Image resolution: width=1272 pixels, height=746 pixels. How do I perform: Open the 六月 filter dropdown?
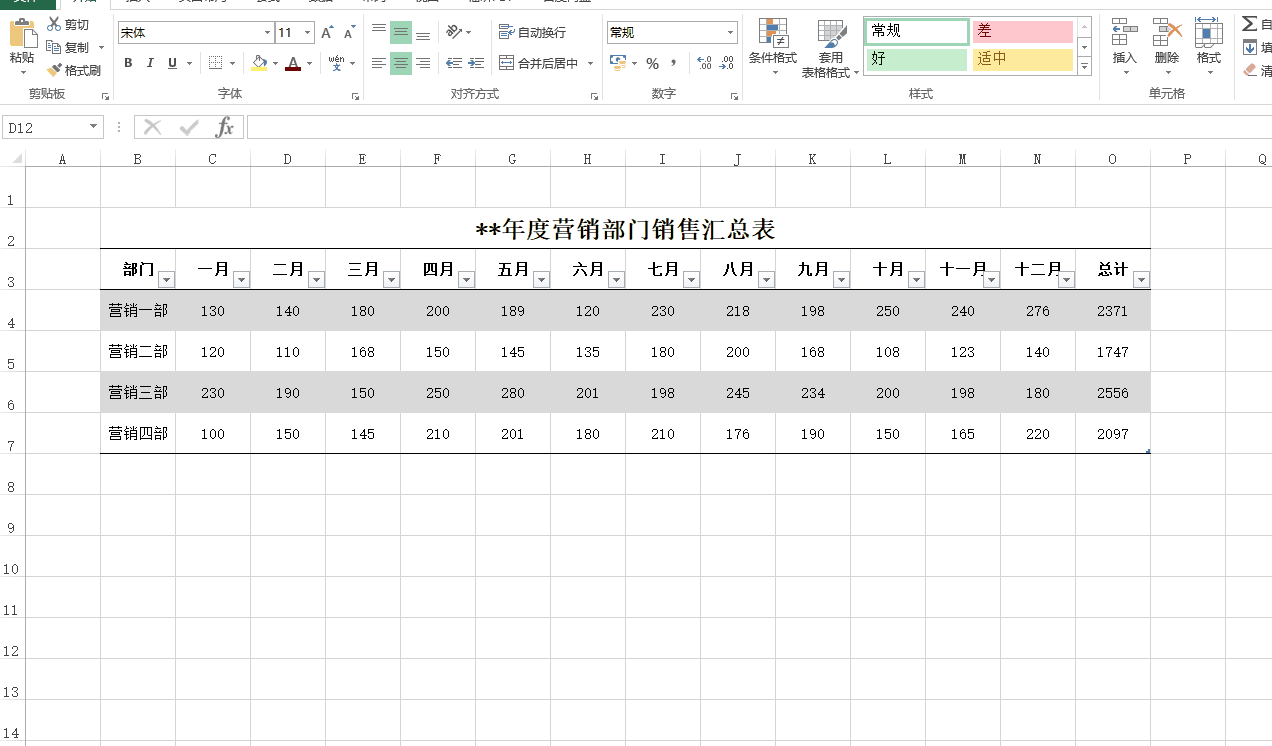pyautogui.click(x=616, y=280)
